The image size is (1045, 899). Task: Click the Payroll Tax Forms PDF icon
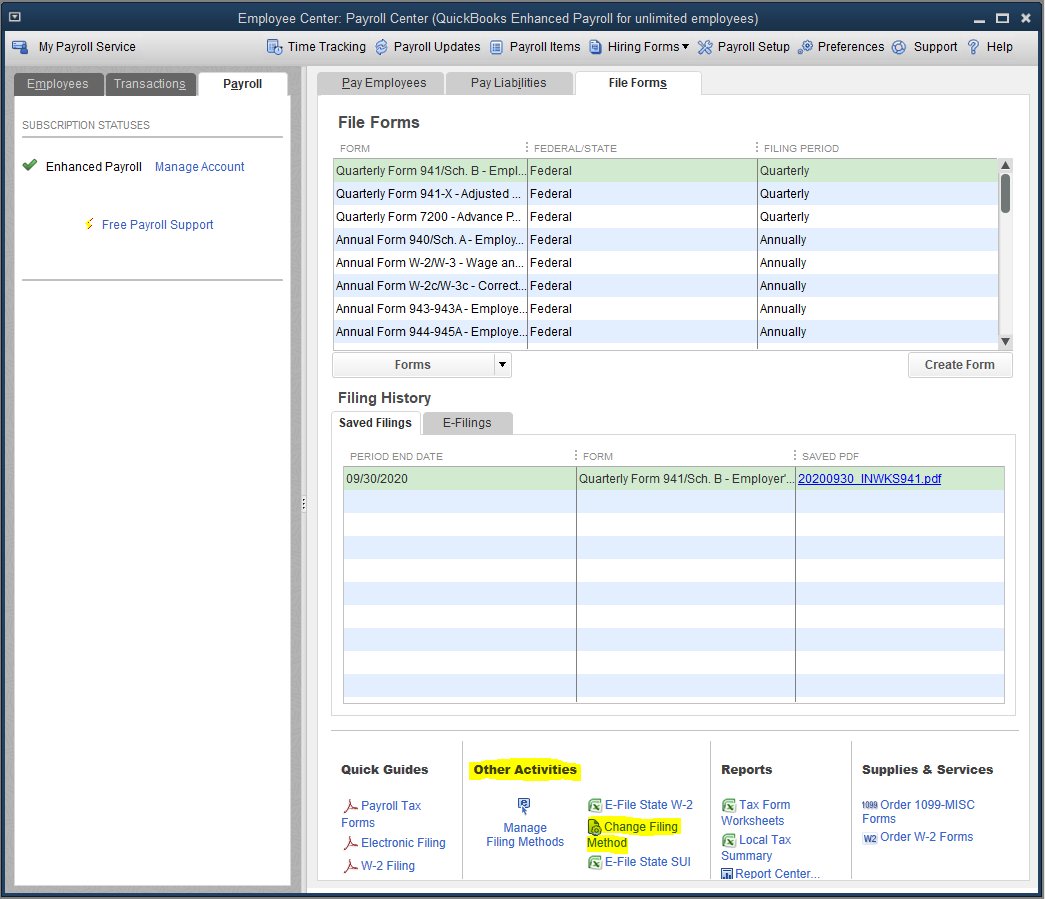tap(351, 806)
